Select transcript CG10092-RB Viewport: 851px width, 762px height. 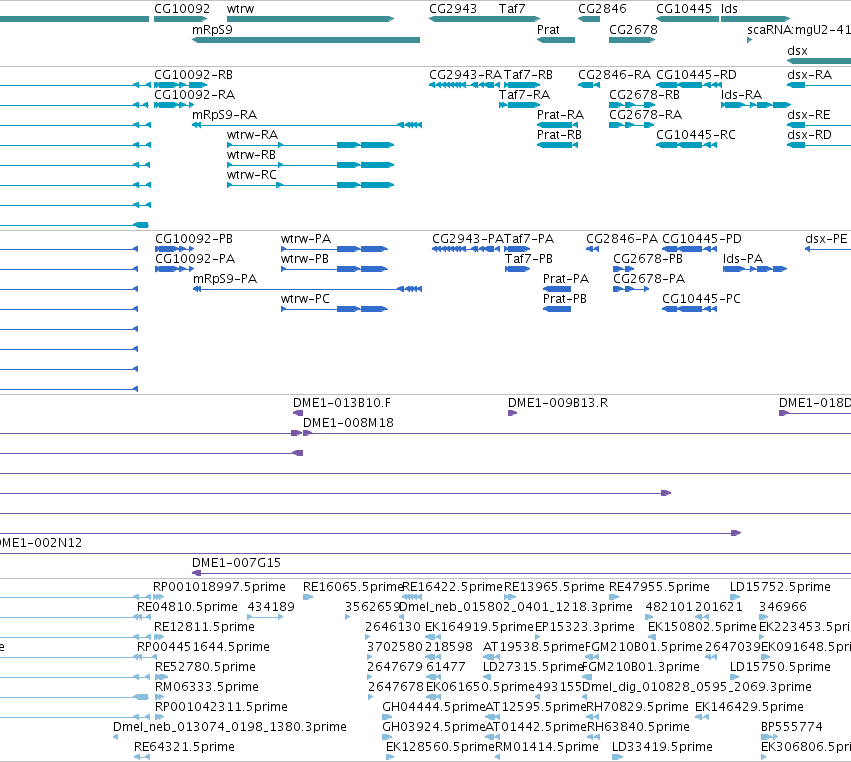tap(180, 85)
